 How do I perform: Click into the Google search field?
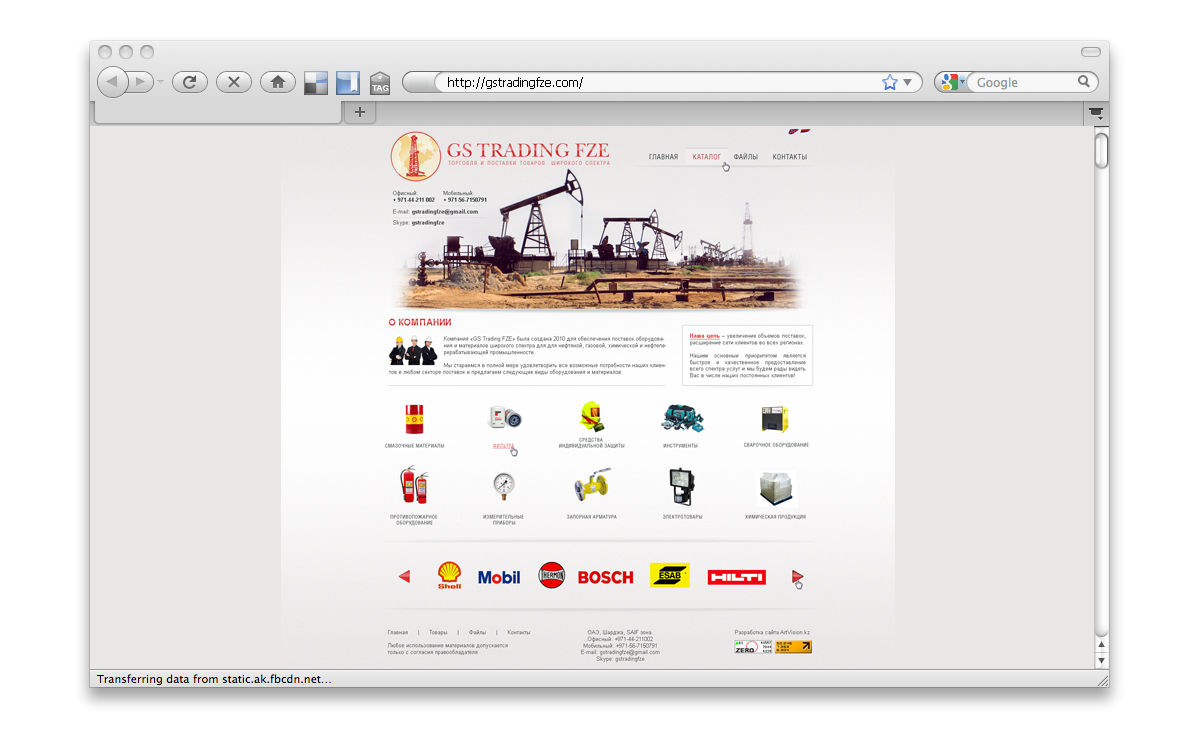pos(1024,83)
